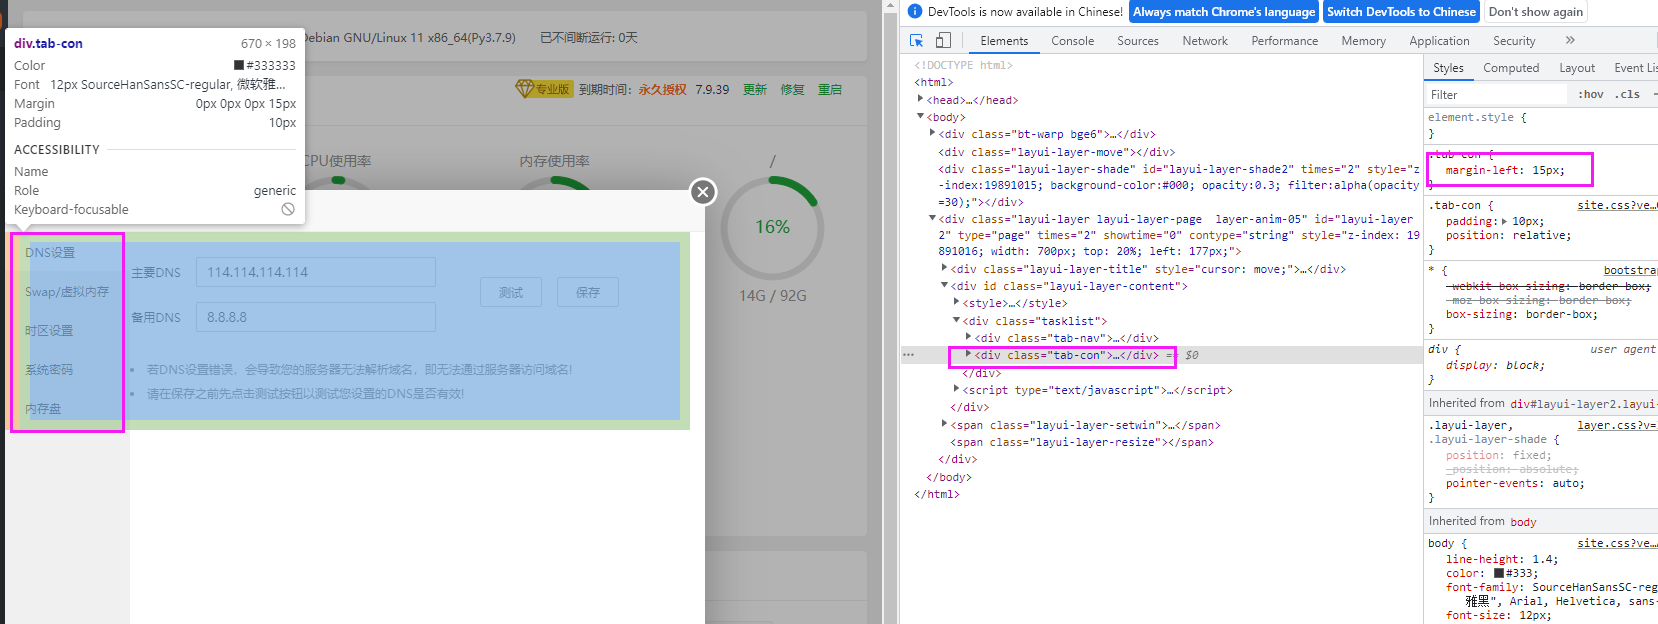Image resolution: width=1658 pixels, height=624 pixels.
Task: Click the 测试 test button
Action: pos(511,292)
